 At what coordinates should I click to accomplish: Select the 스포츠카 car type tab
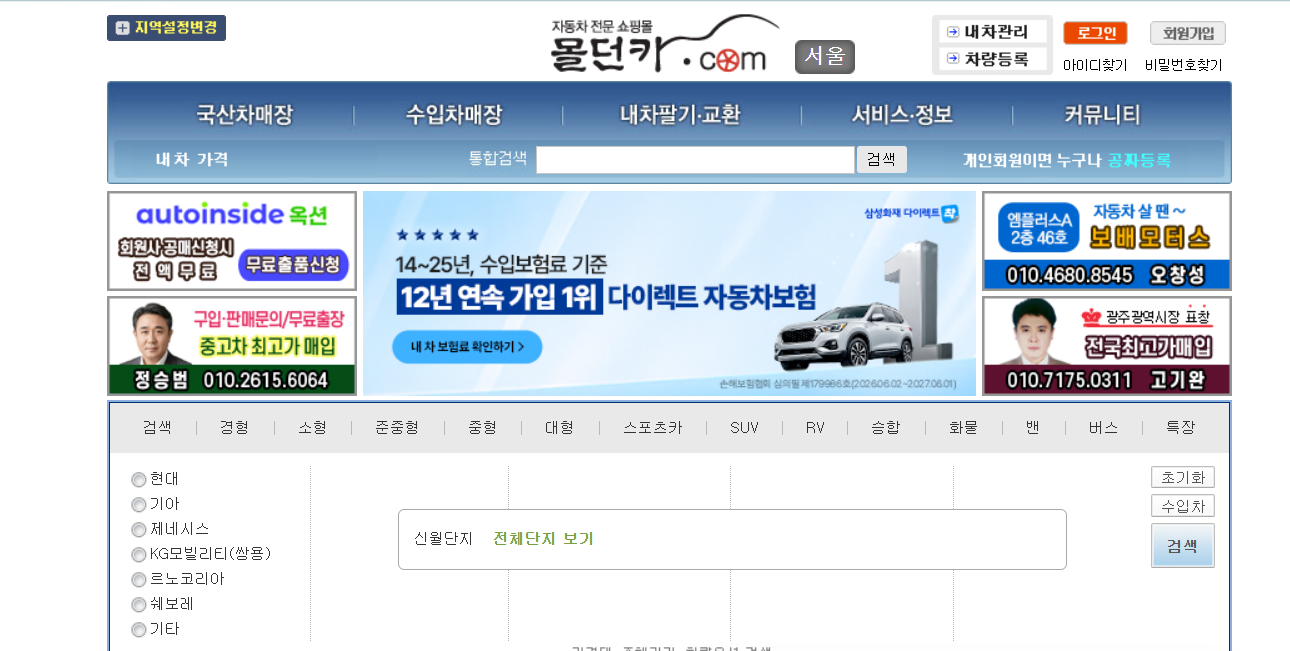[652, 427]
